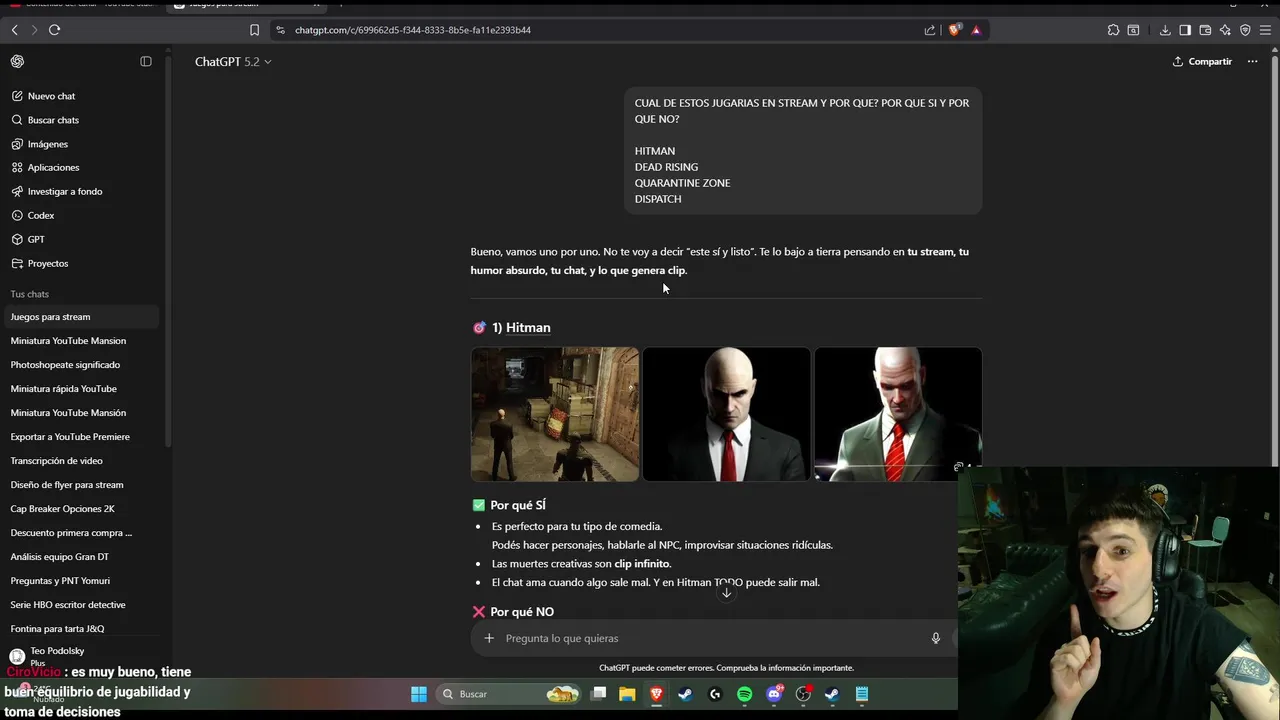Screen dimensions: 1280x720
Task: Toggle the browser sidebar panel icon
Action: point(1185,30)
